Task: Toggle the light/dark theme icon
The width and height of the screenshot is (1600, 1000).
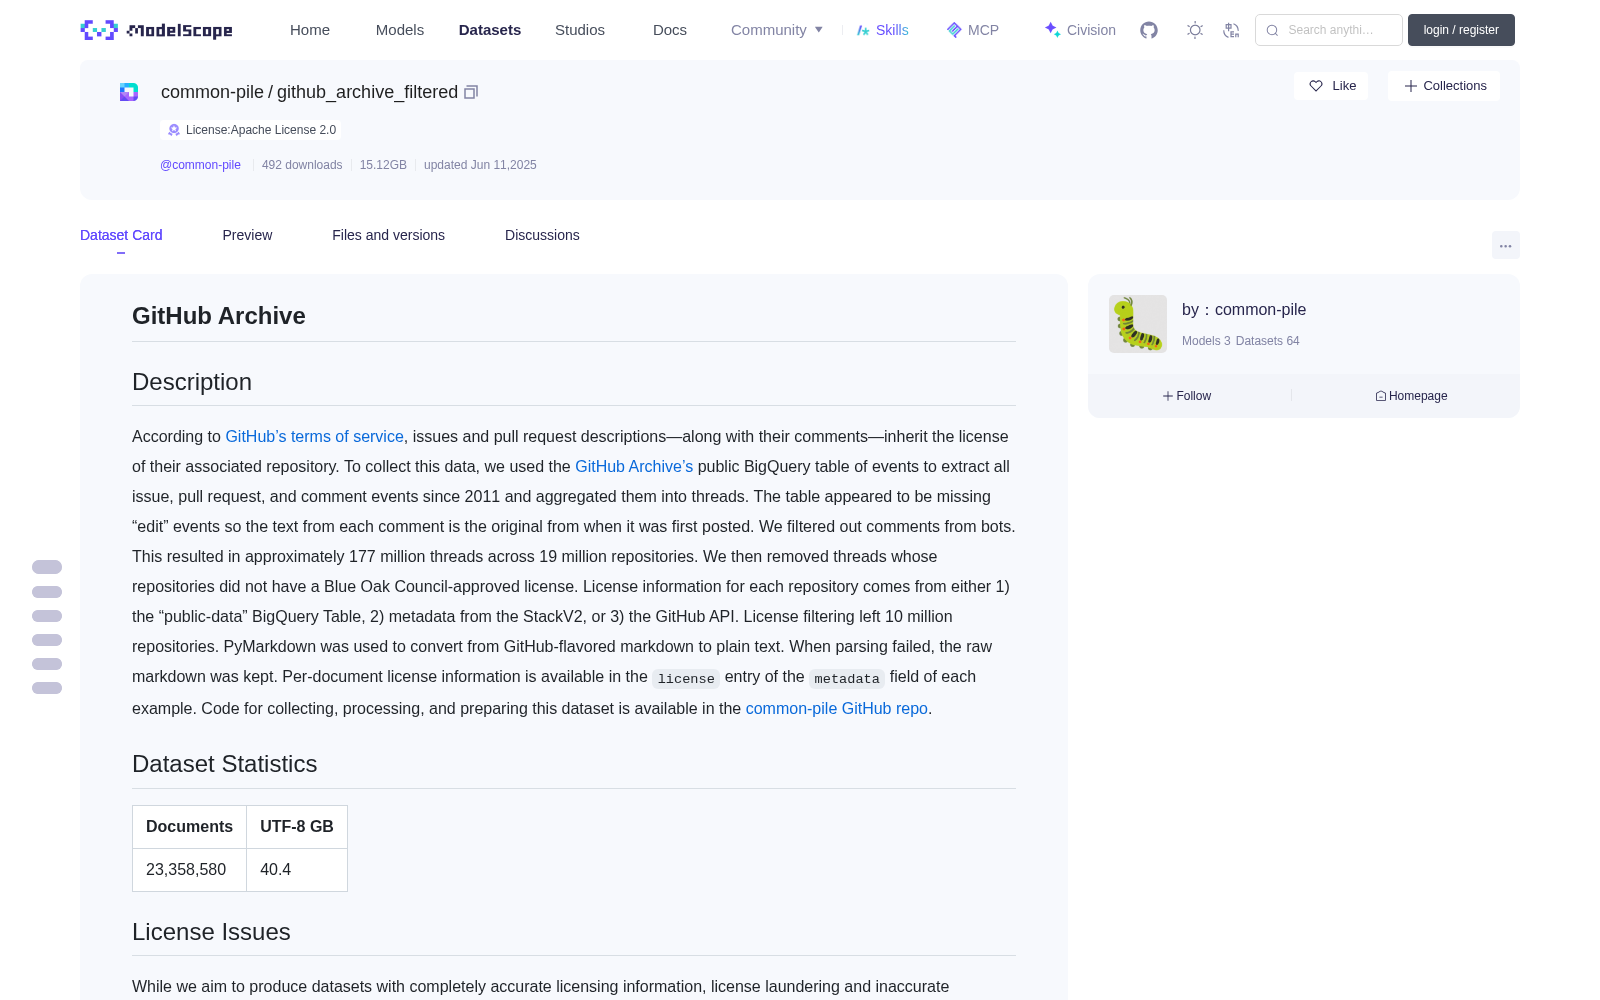Action: coord(1195,30)
